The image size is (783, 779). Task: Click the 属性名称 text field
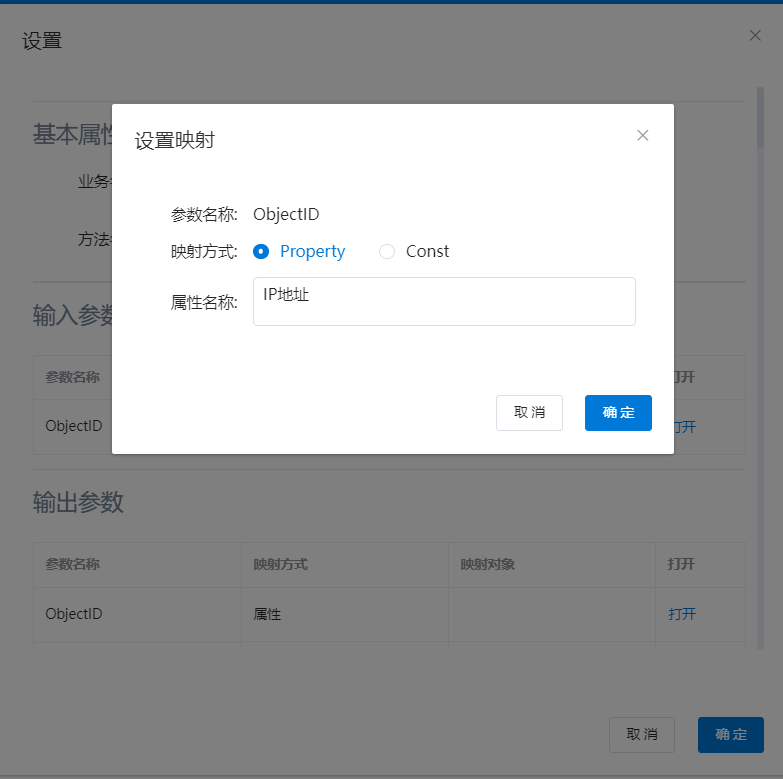(444, 301)
